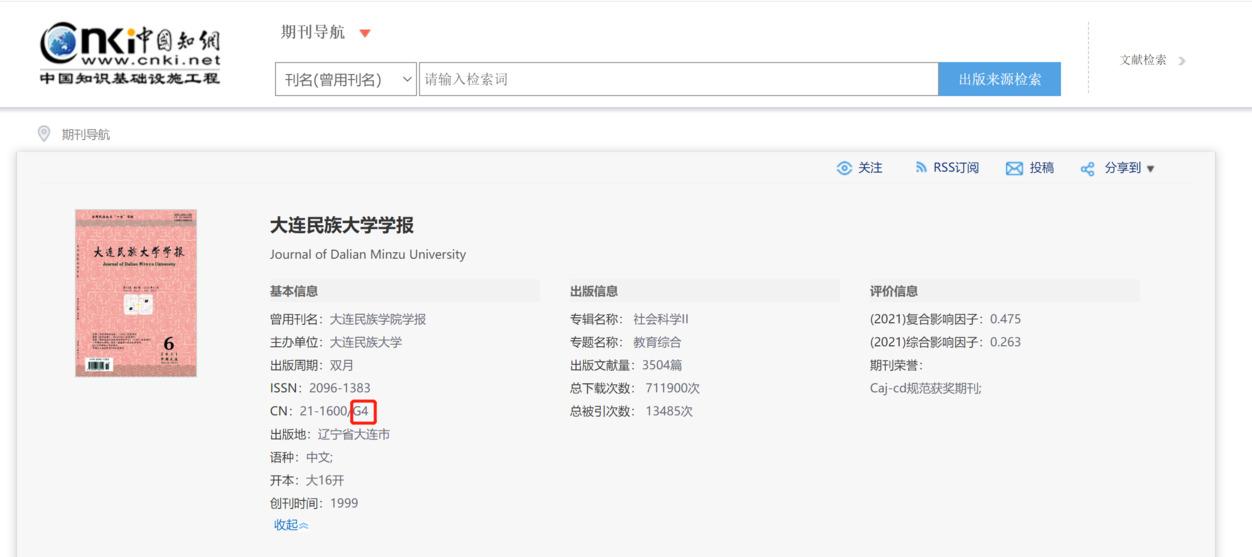The image size is (1252, 557).
Task: Click 专辑名称 value 社会科学II
Action: click(661, 319)
